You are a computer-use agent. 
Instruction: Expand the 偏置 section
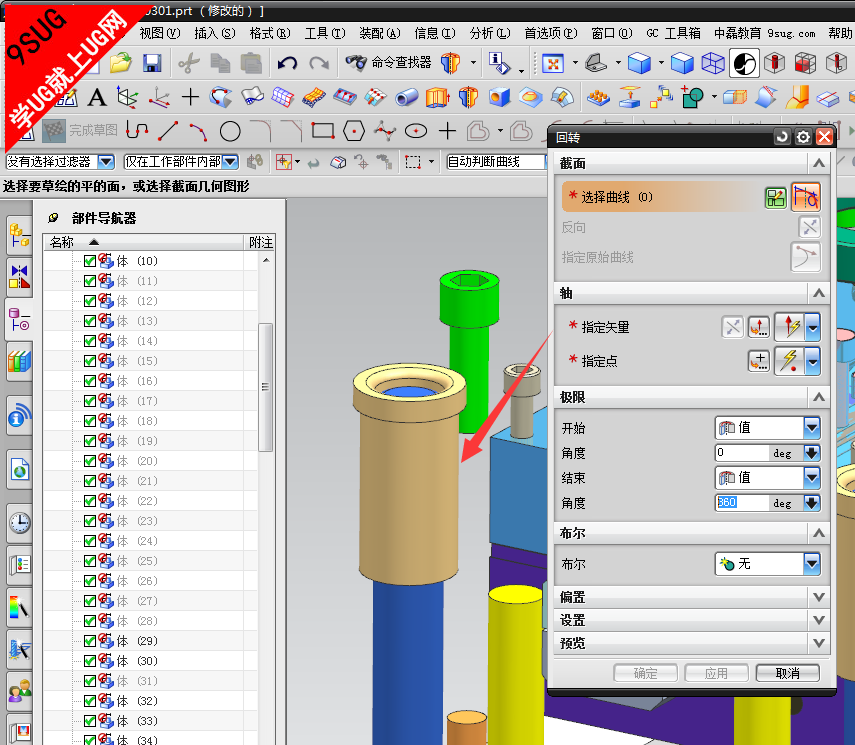pyautogui.click(x=818, y=597)
